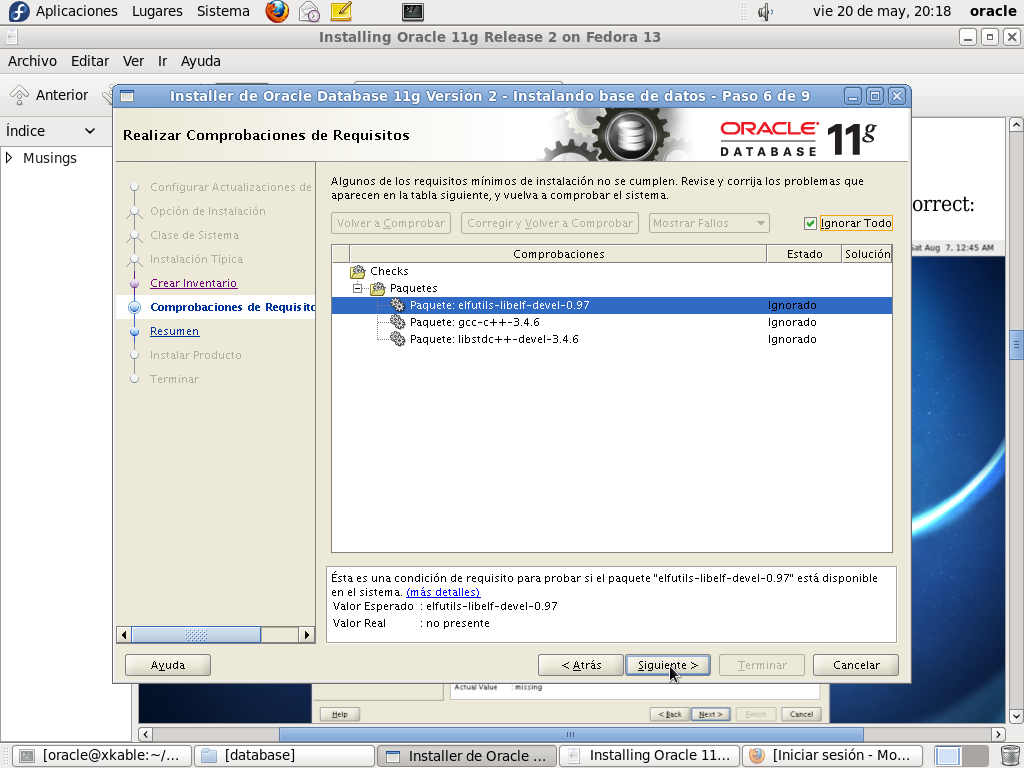Click the Ayuda button in installer

point(168,665)
